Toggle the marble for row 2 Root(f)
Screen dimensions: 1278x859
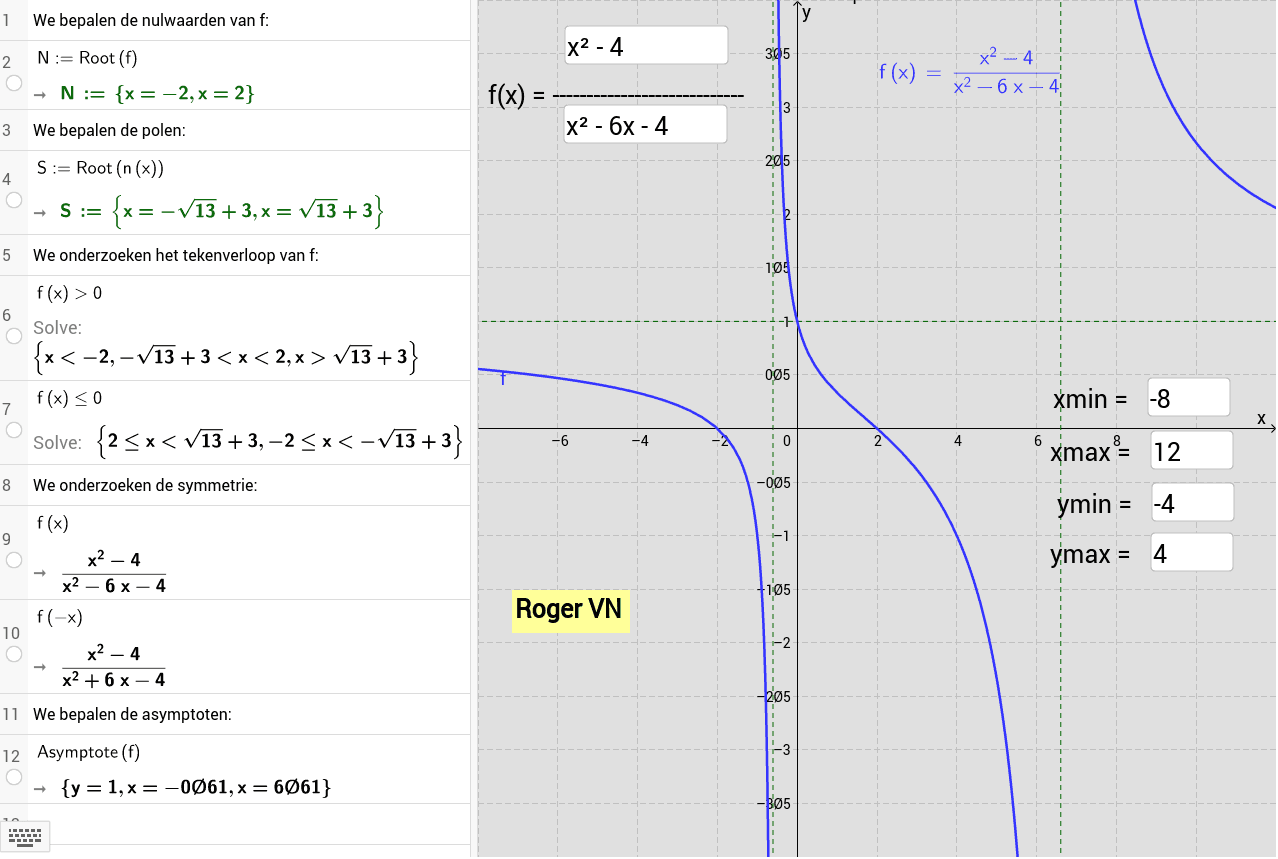[14, 83]
